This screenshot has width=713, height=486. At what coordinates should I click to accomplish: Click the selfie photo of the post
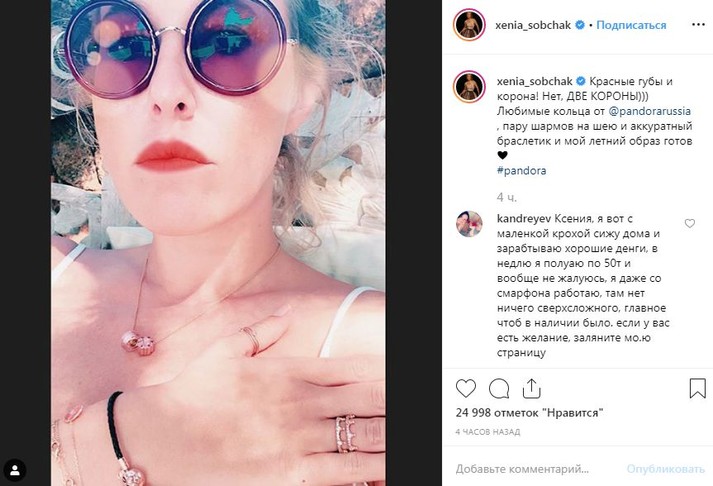point(226,243)
